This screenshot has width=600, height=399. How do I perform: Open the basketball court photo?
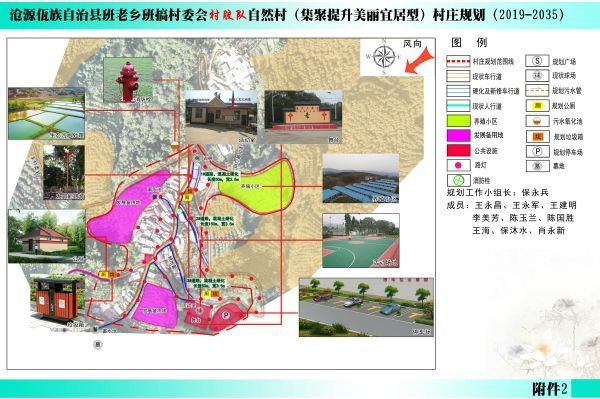(x=361, y=241)
